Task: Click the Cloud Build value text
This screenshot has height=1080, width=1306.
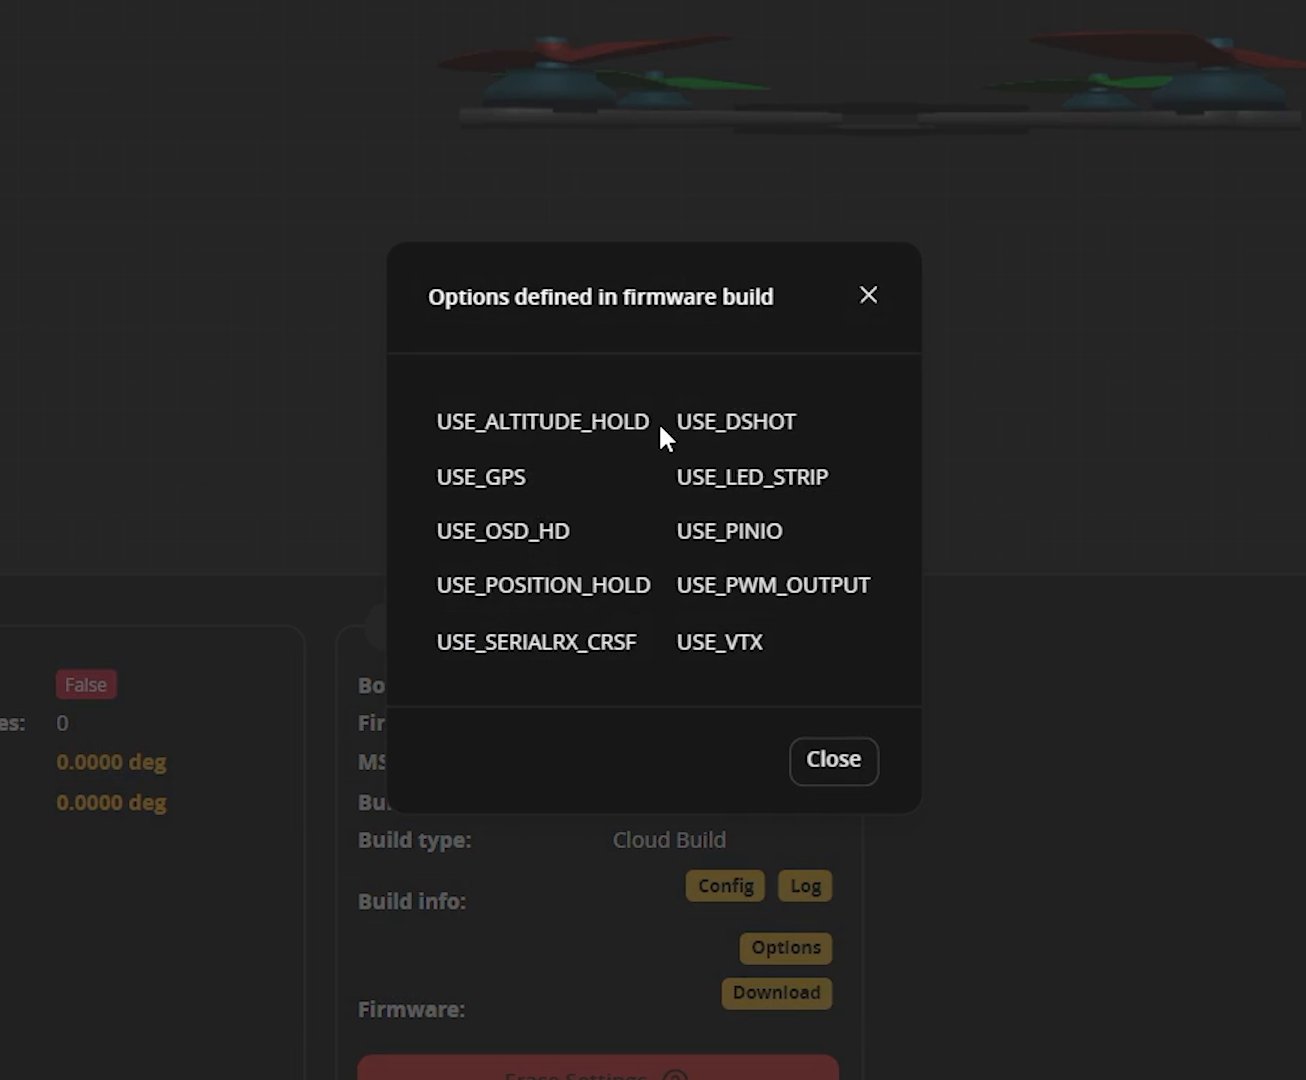Action: [x=669, y=840]
